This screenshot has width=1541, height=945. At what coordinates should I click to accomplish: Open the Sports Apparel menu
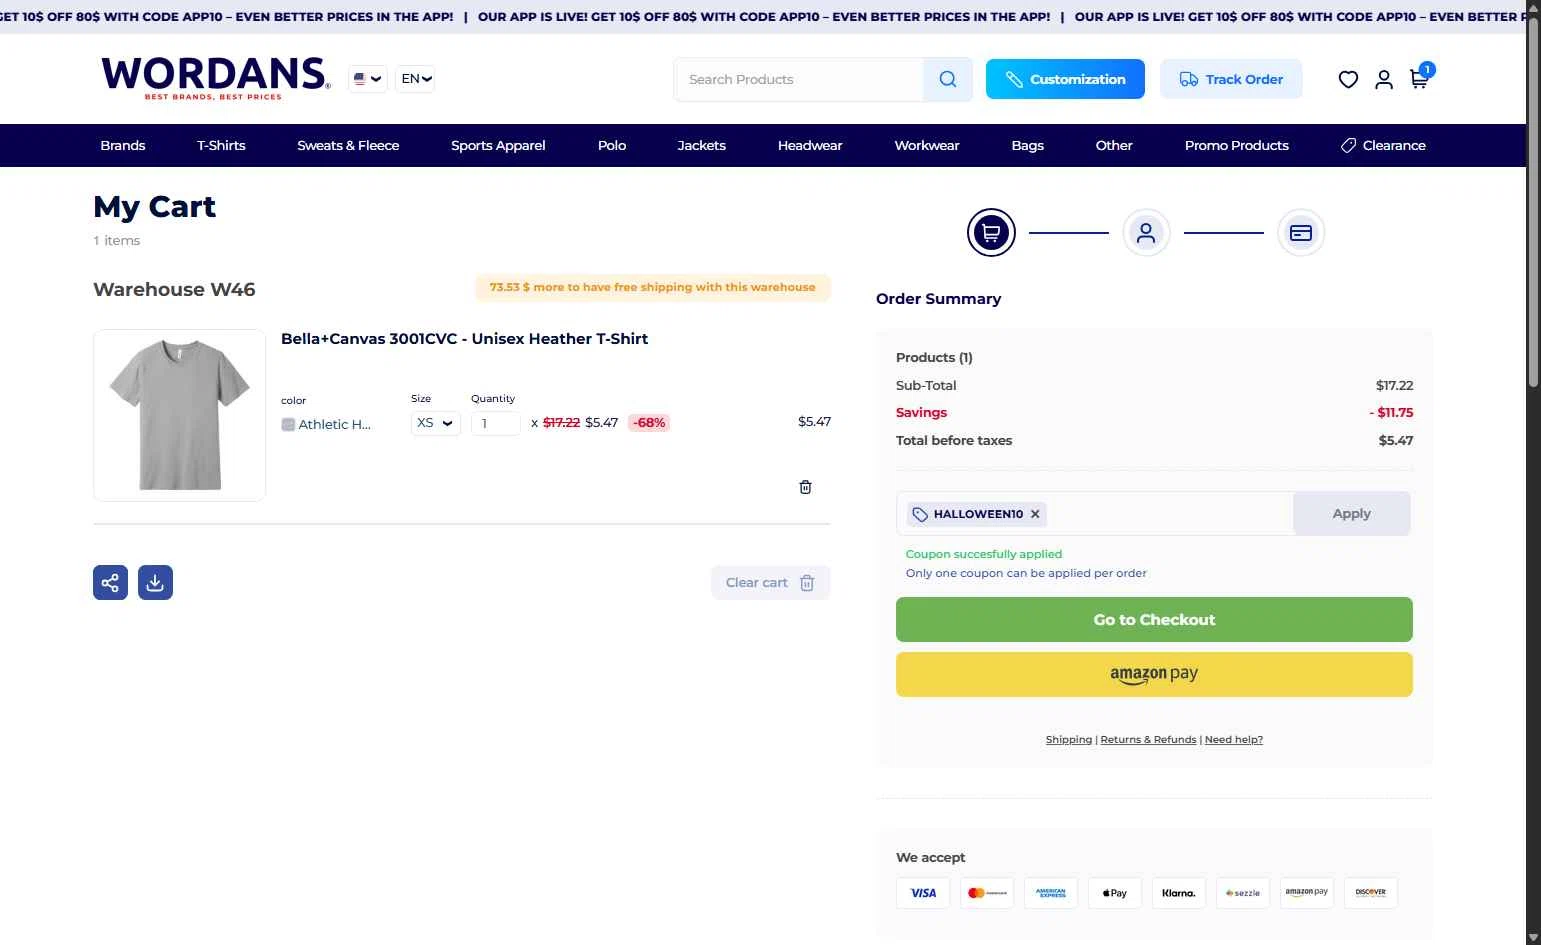[x=498, y=145]
